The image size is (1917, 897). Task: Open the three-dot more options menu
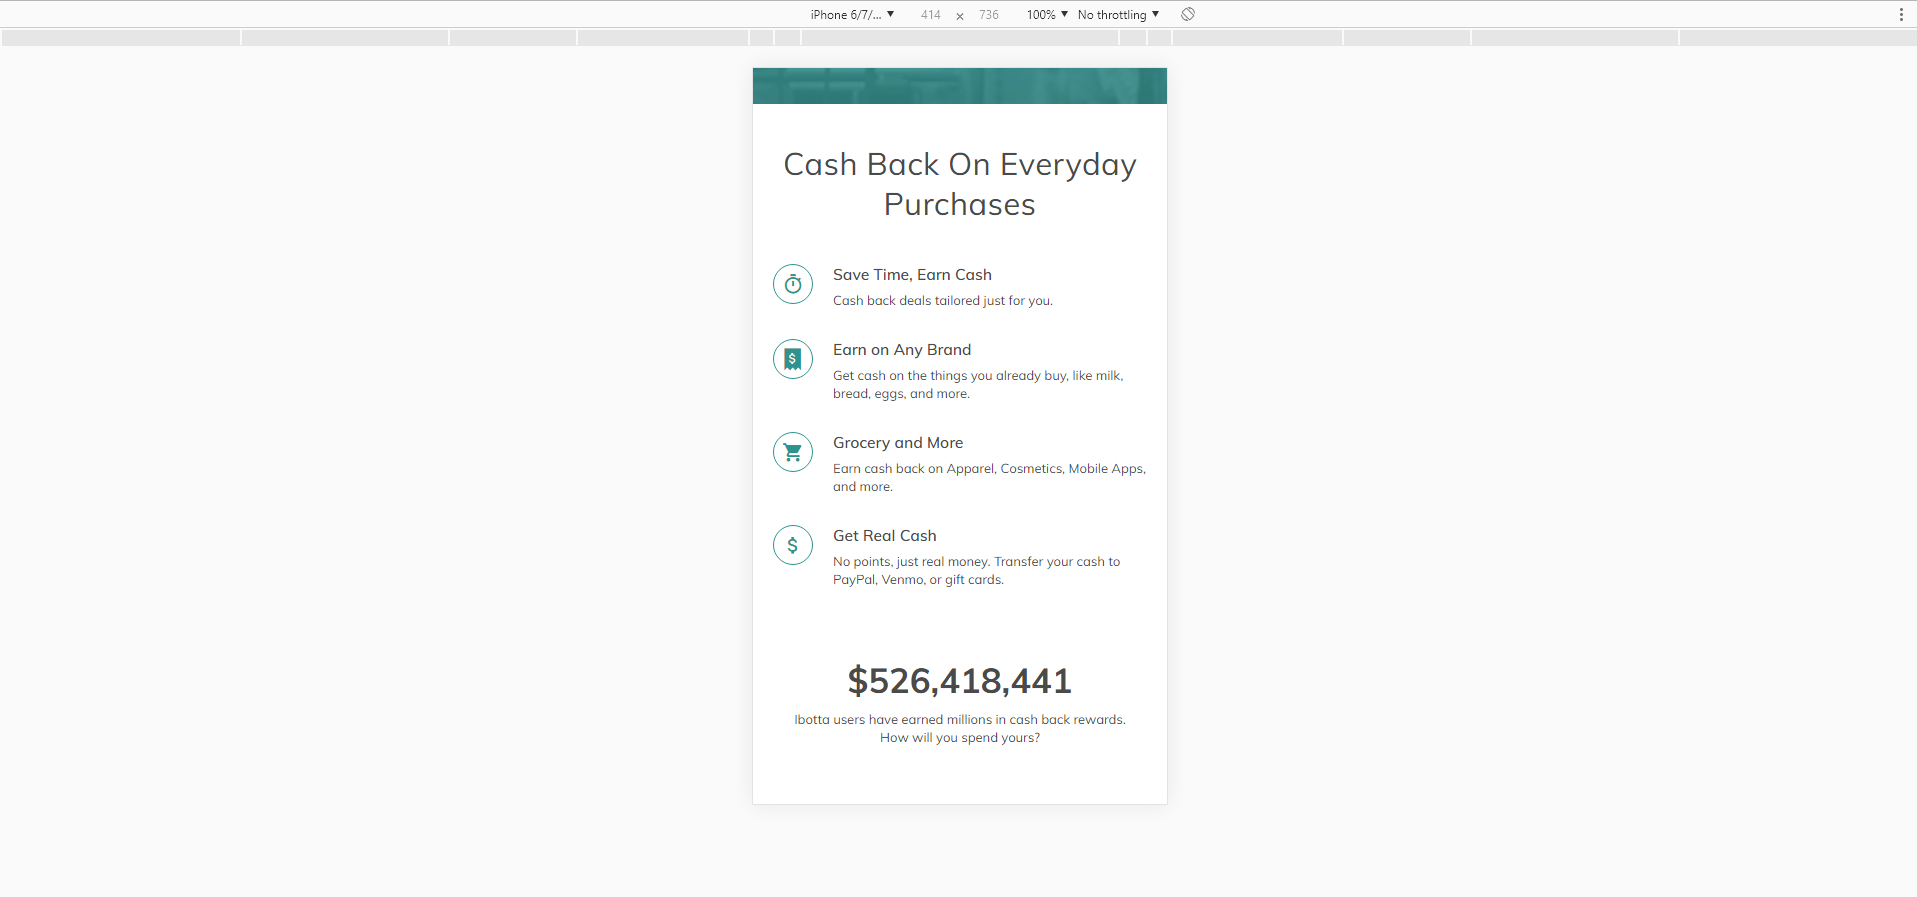click(x=1900, y=14)
